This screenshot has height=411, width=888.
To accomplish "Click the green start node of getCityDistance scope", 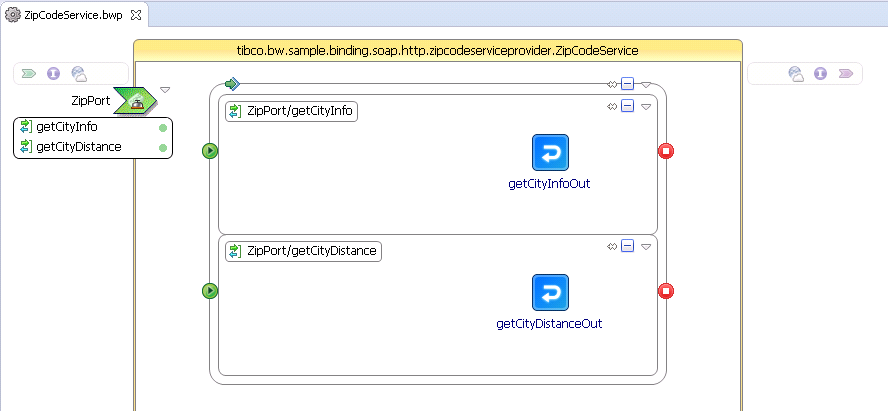I will pyautogui.click(x=210, y=291).
